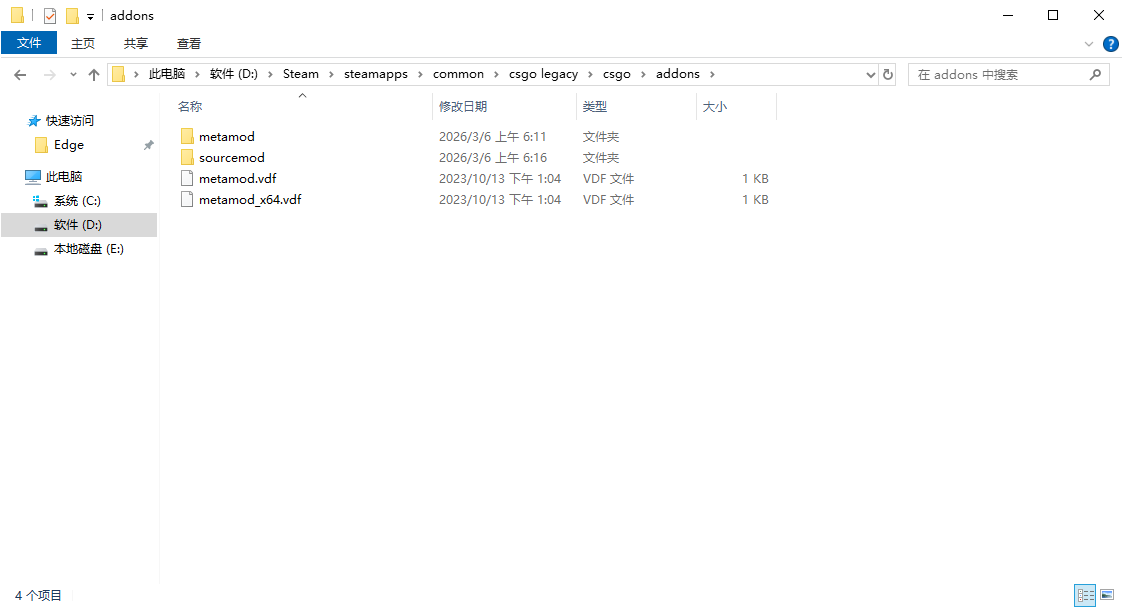The height and width of the screenshot is (608, 1123).
Task: Click csgo breadcrumb segment
Action: point(617,74)
